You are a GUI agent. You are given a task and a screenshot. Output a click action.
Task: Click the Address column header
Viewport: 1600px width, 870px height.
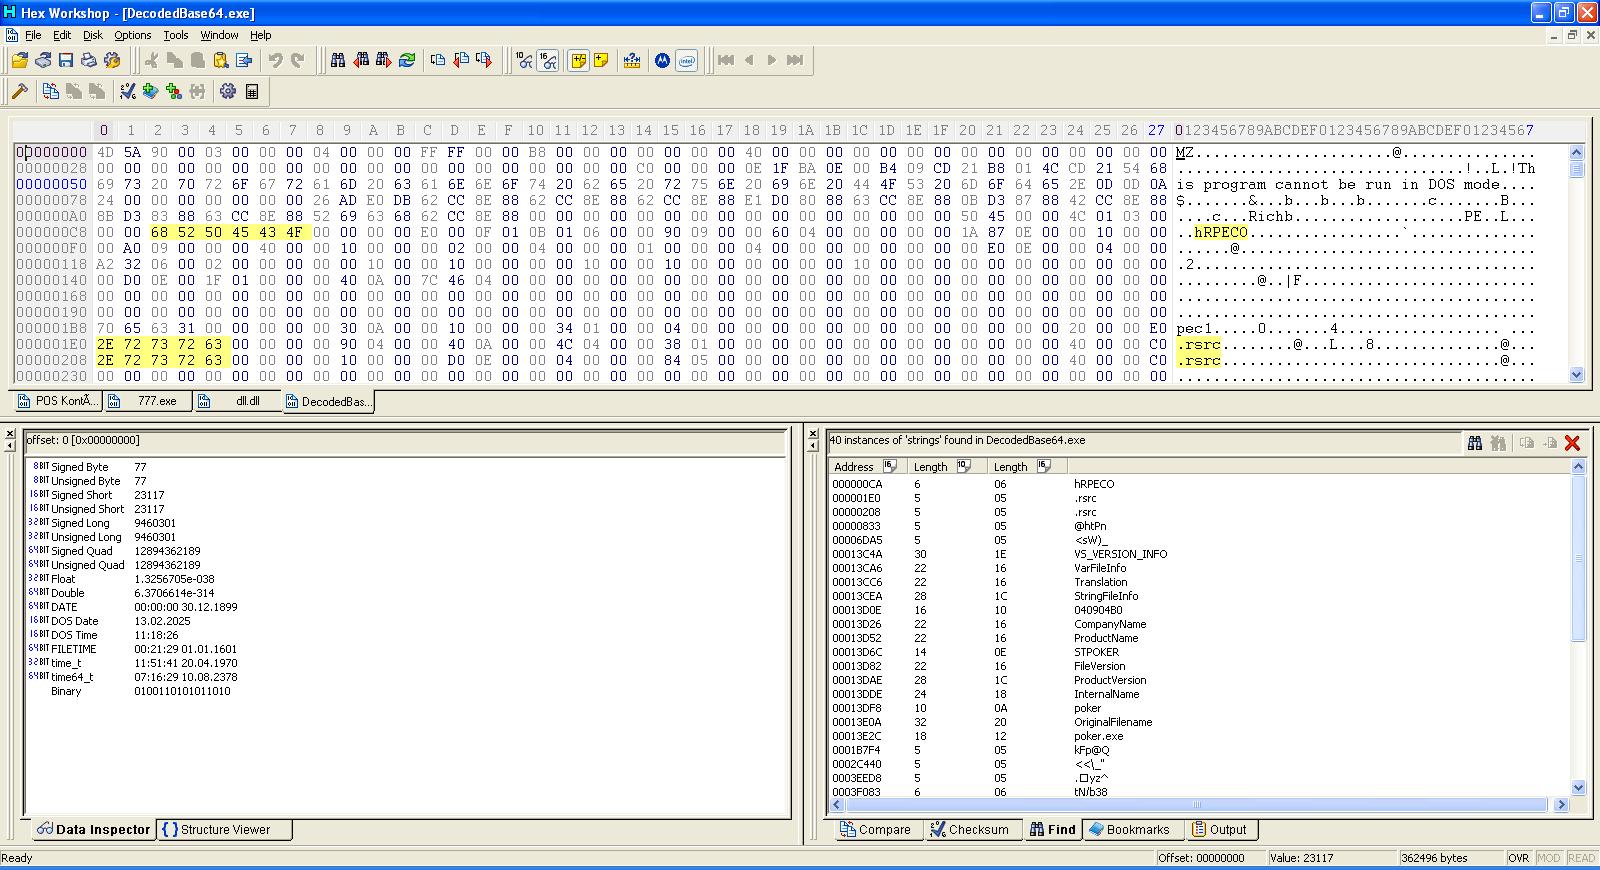pyautogui.click(x=866, y=466)
